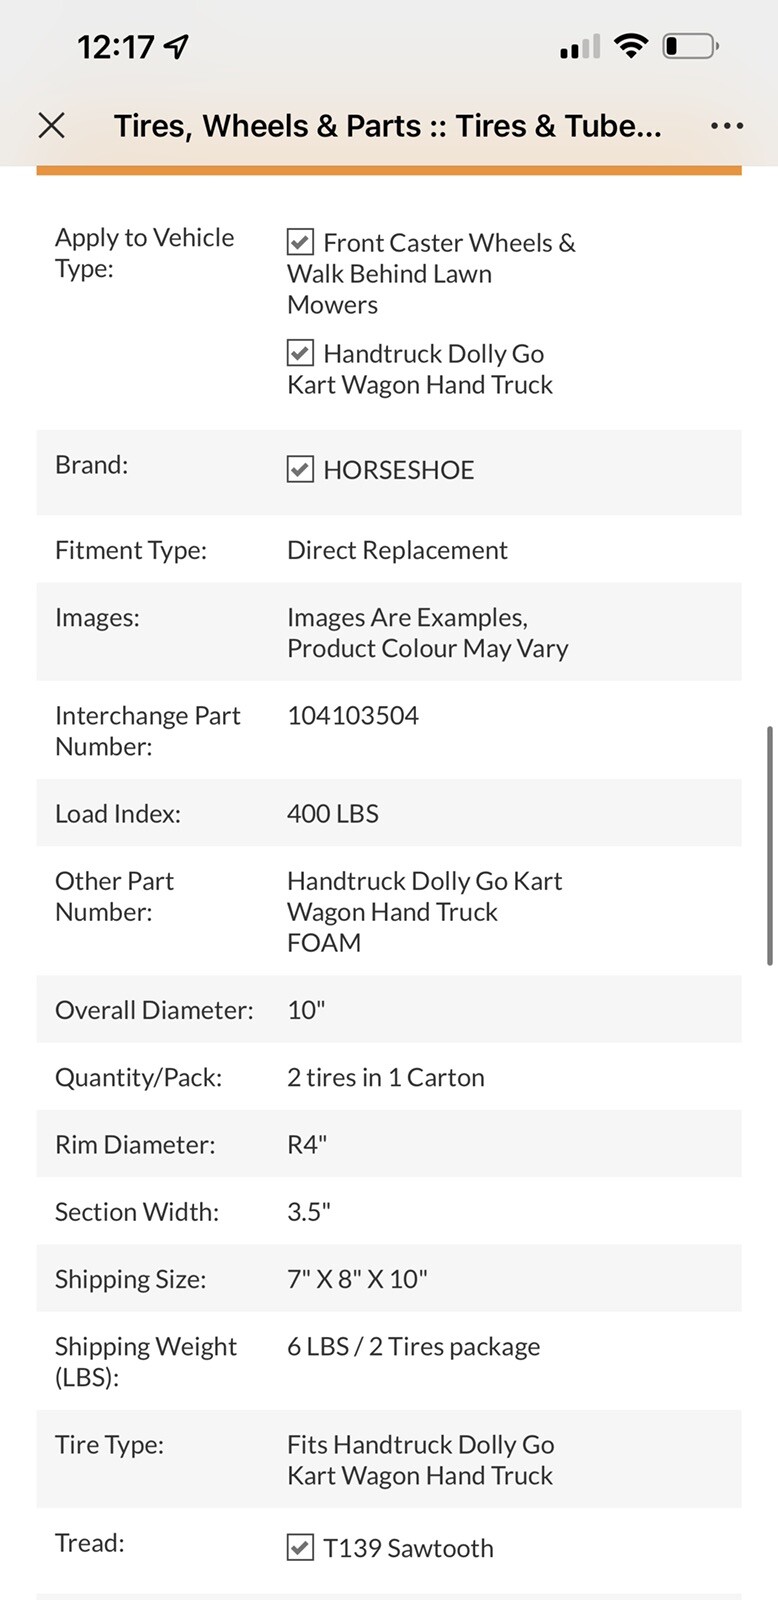Tap the Load Index 400 LBS value
Image resolution: width=778 pixels, height=1600 pixels.
[x=333, y=813]
